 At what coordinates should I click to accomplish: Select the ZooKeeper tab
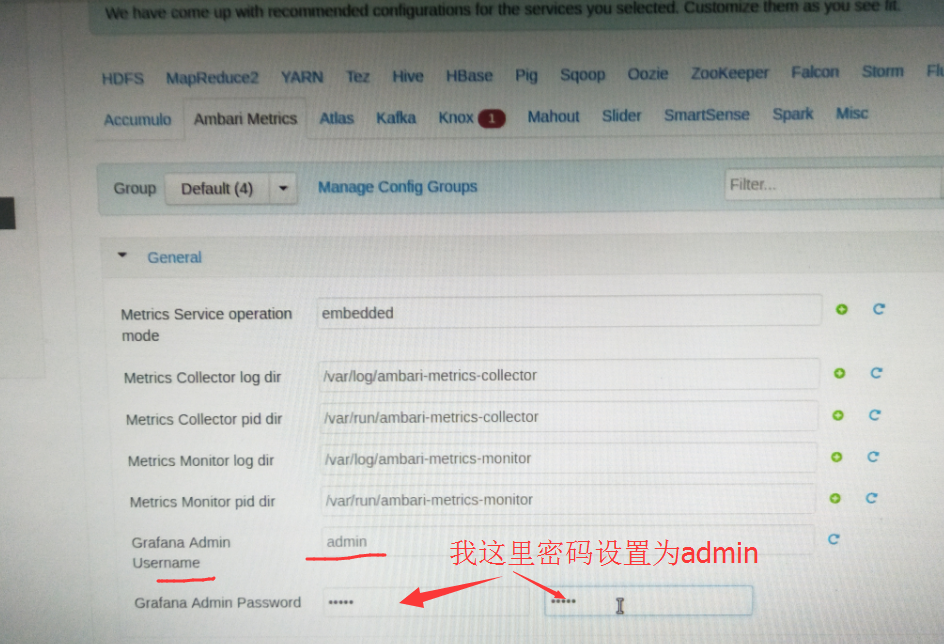(730, 73)
